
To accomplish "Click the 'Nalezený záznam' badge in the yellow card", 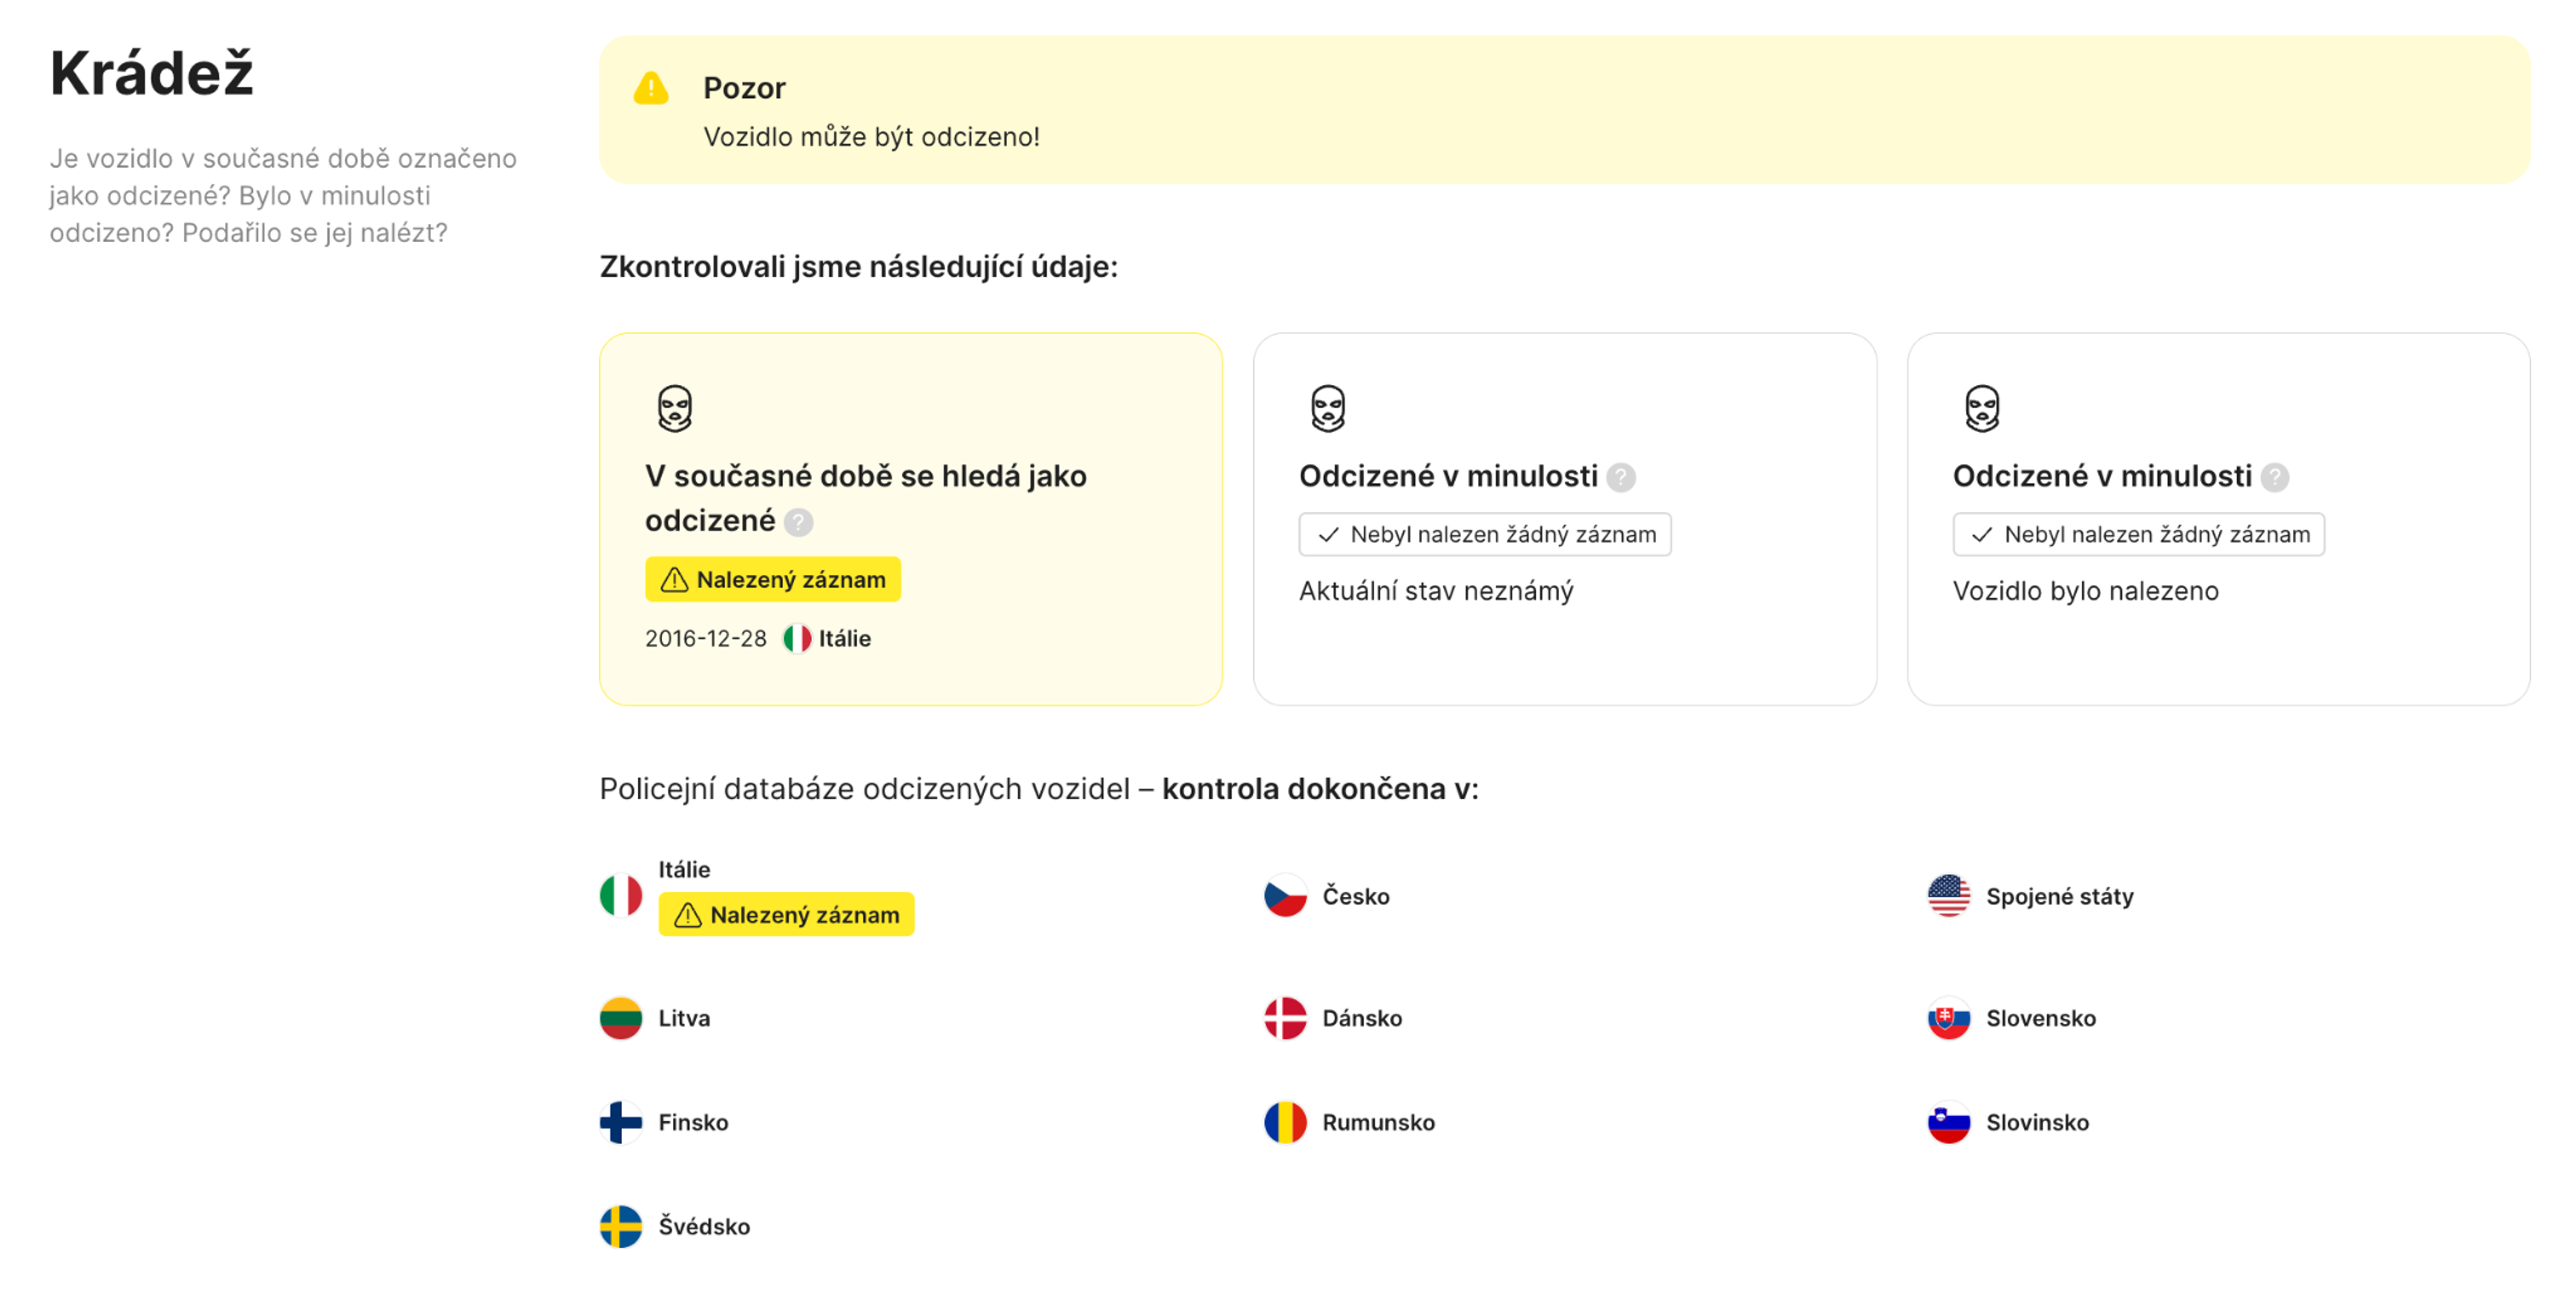I will click(773, 578).
